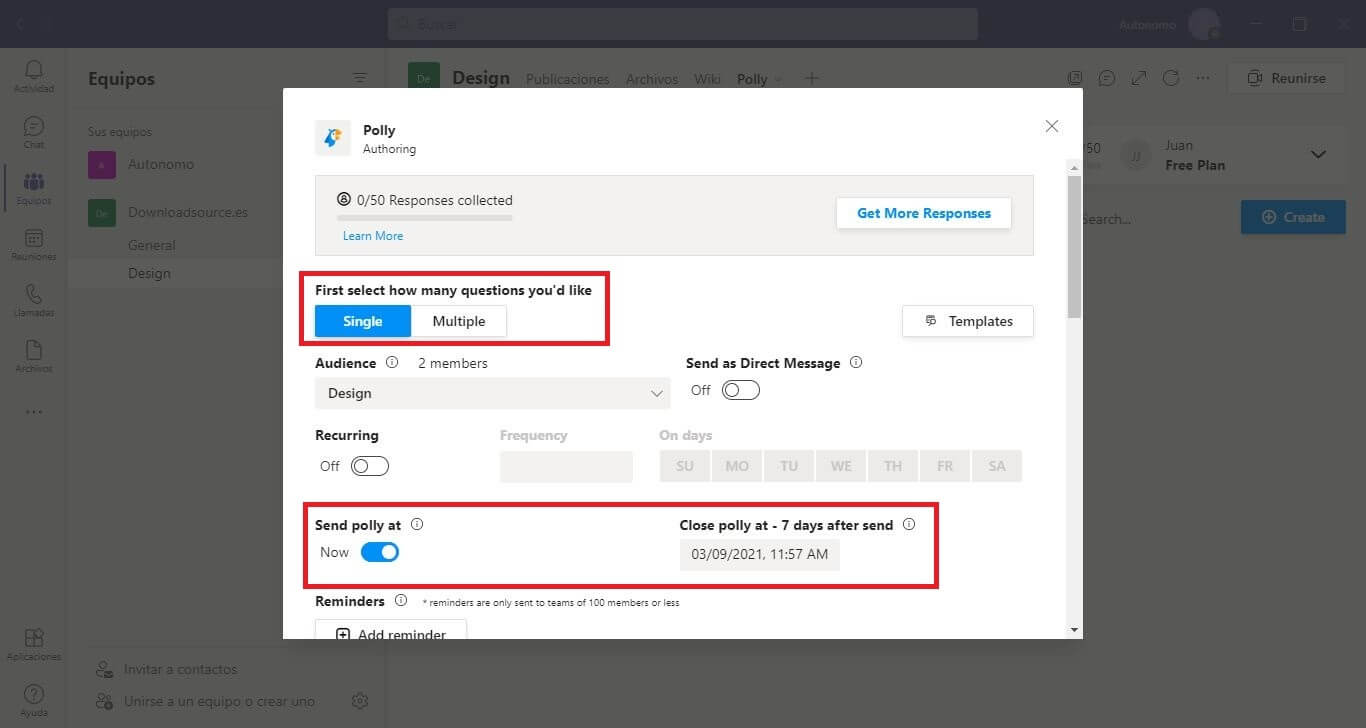
Task: Click the team settings gear icon
Action: [x=360, y=701]
